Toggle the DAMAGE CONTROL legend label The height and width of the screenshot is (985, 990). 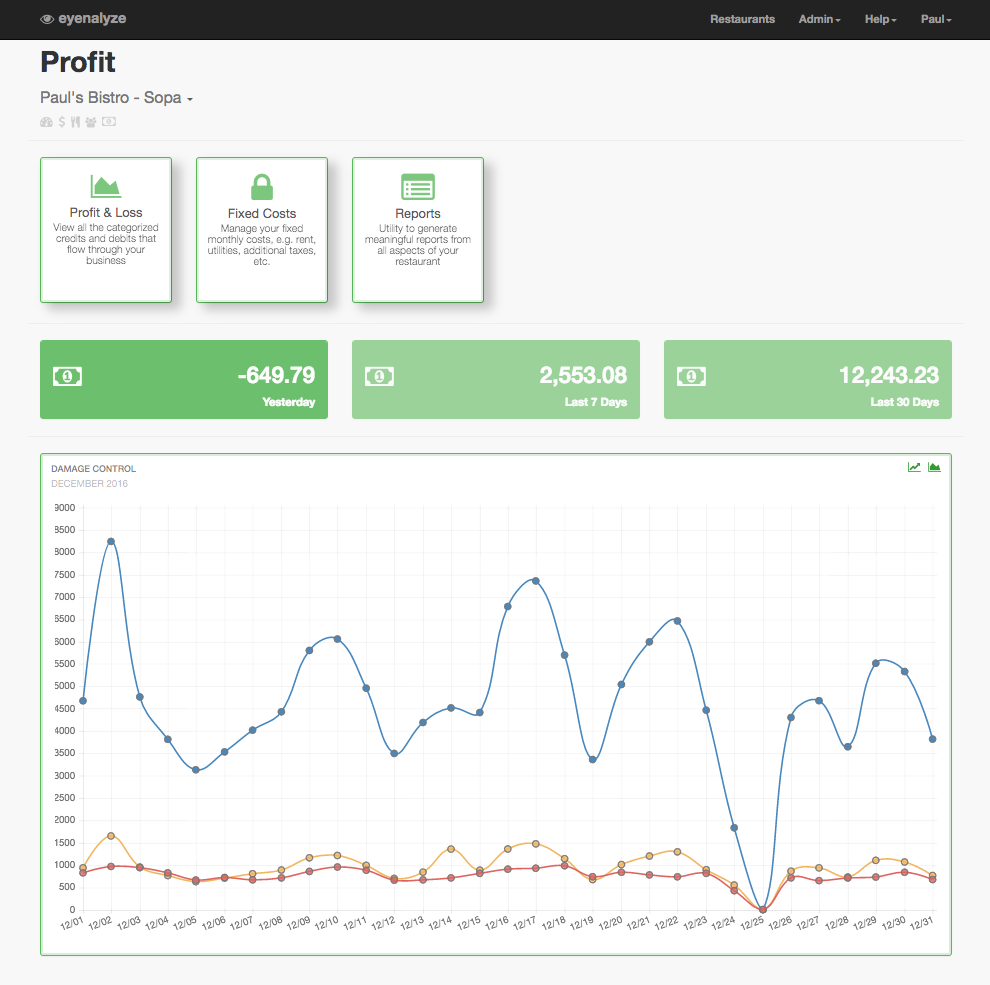click(x=94, y=468)
